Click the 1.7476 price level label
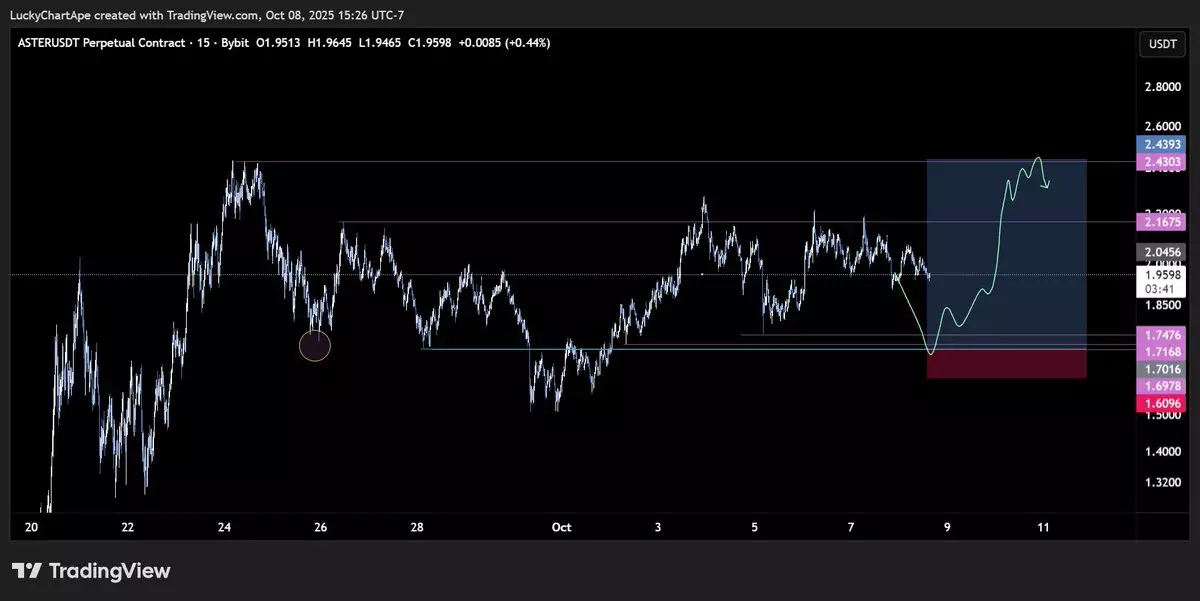This screenshot has width=1200, height=601. click(1161, 335)
